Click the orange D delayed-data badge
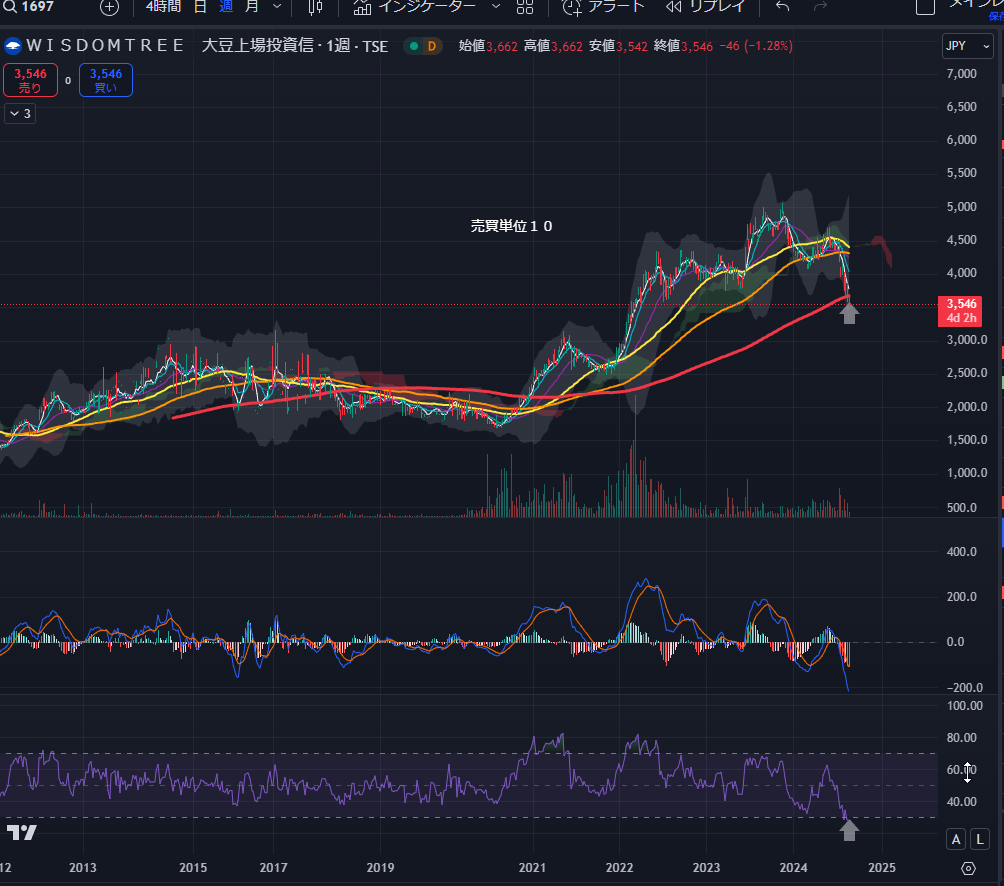The width and height of the screenshot is (1004, 886). 432,46
